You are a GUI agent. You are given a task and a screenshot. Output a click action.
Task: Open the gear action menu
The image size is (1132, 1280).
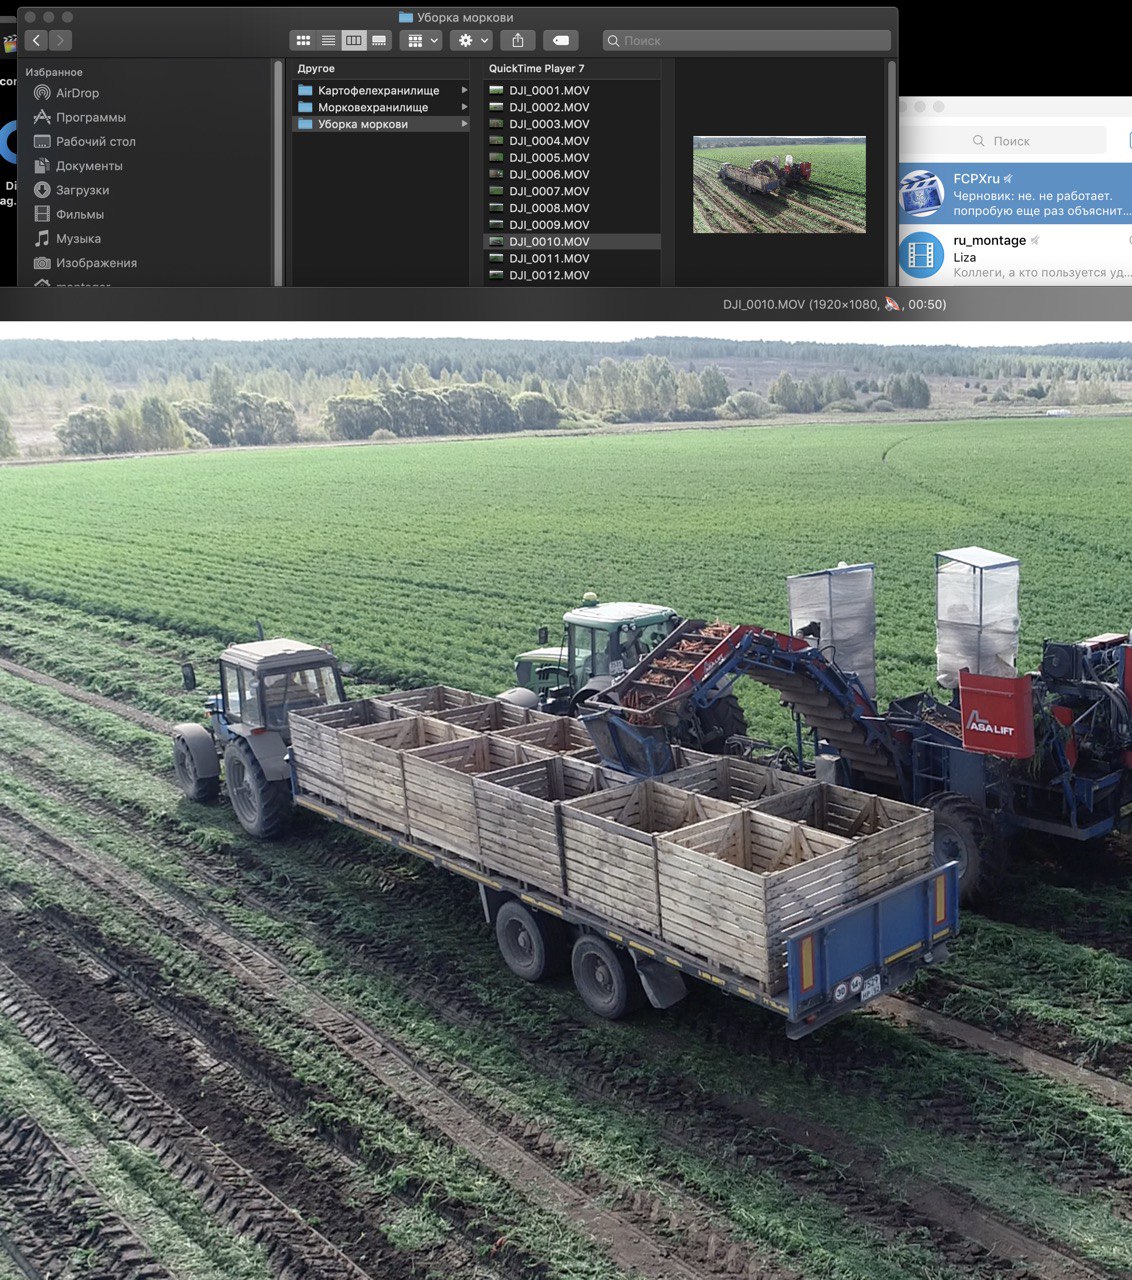471,40
